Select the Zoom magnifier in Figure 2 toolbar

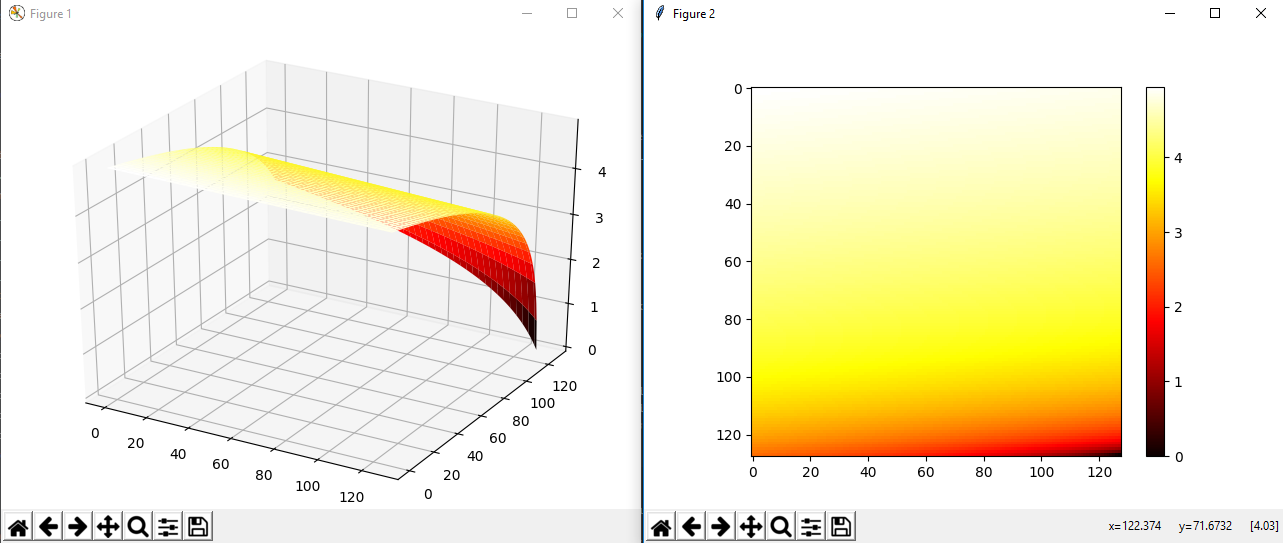coord(781,526)
